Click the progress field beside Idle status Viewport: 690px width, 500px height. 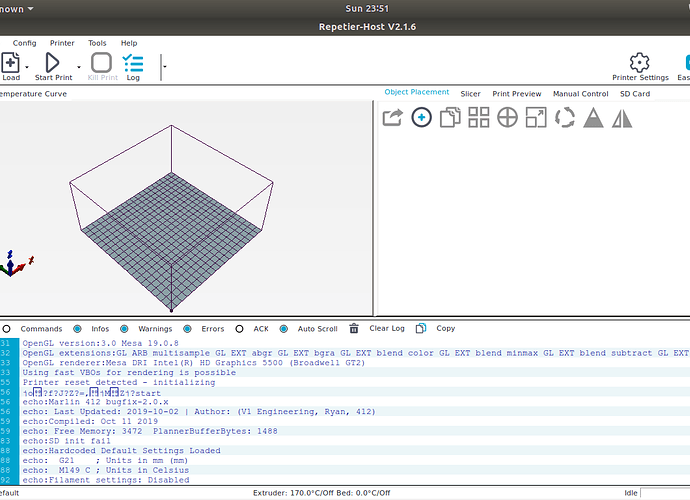665,493
